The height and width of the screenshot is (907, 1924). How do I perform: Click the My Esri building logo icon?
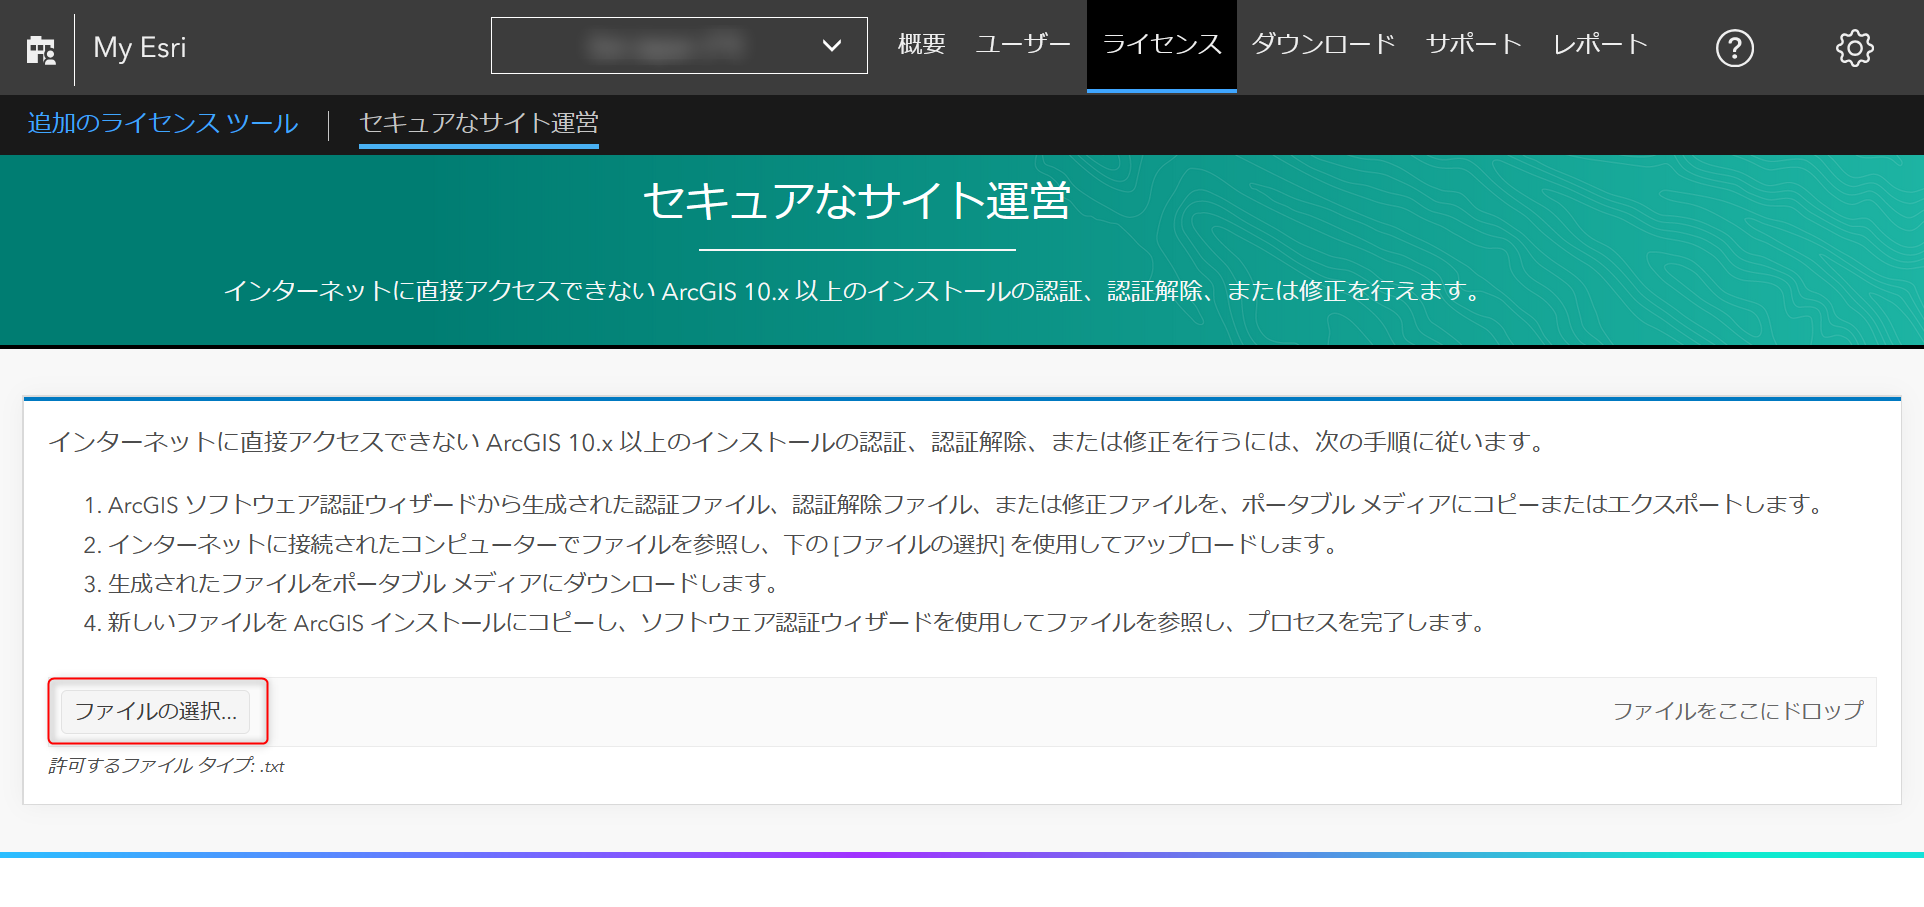pos(41,48)
